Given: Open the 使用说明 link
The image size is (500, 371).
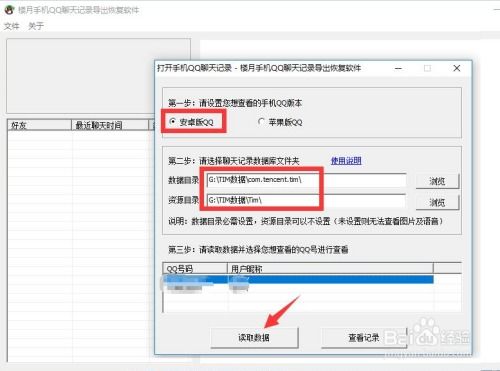Looking at the screenshot, I should [x=346, y=161].
